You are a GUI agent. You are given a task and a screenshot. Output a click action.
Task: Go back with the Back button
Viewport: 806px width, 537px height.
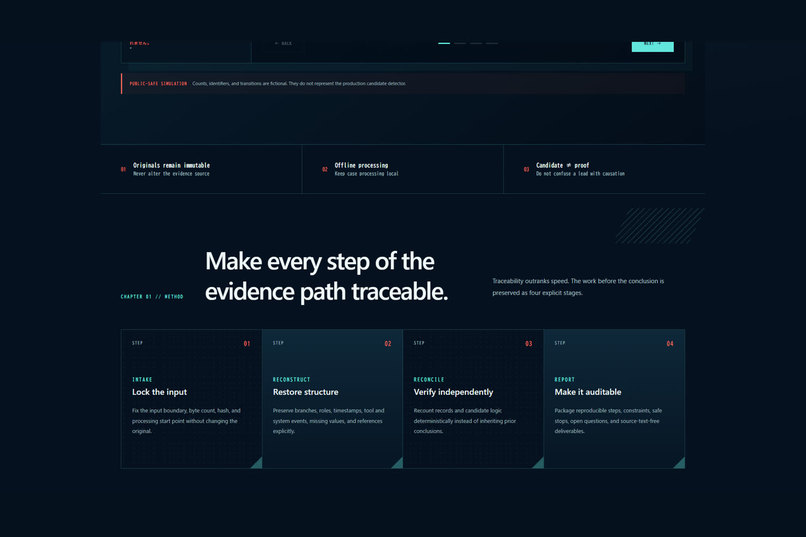(x=283, y=44)
